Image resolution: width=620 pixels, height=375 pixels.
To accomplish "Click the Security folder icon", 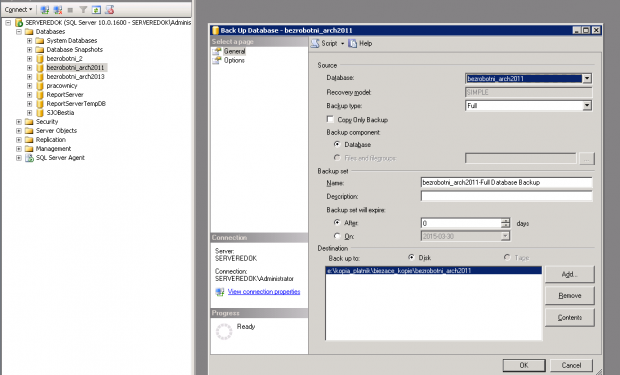I will [29, 122].
